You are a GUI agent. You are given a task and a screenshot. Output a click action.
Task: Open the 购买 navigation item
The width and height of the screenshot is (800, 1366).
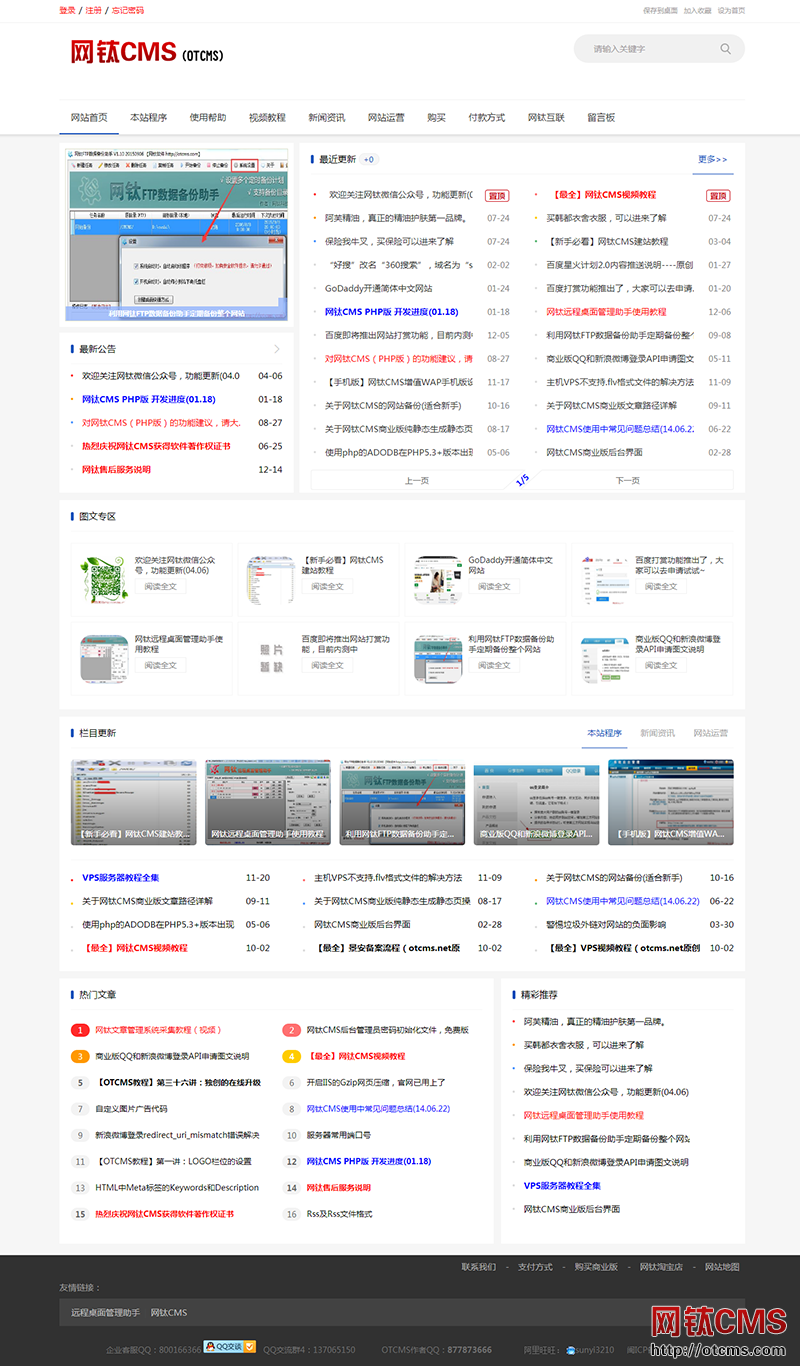[x=437, y=117]
